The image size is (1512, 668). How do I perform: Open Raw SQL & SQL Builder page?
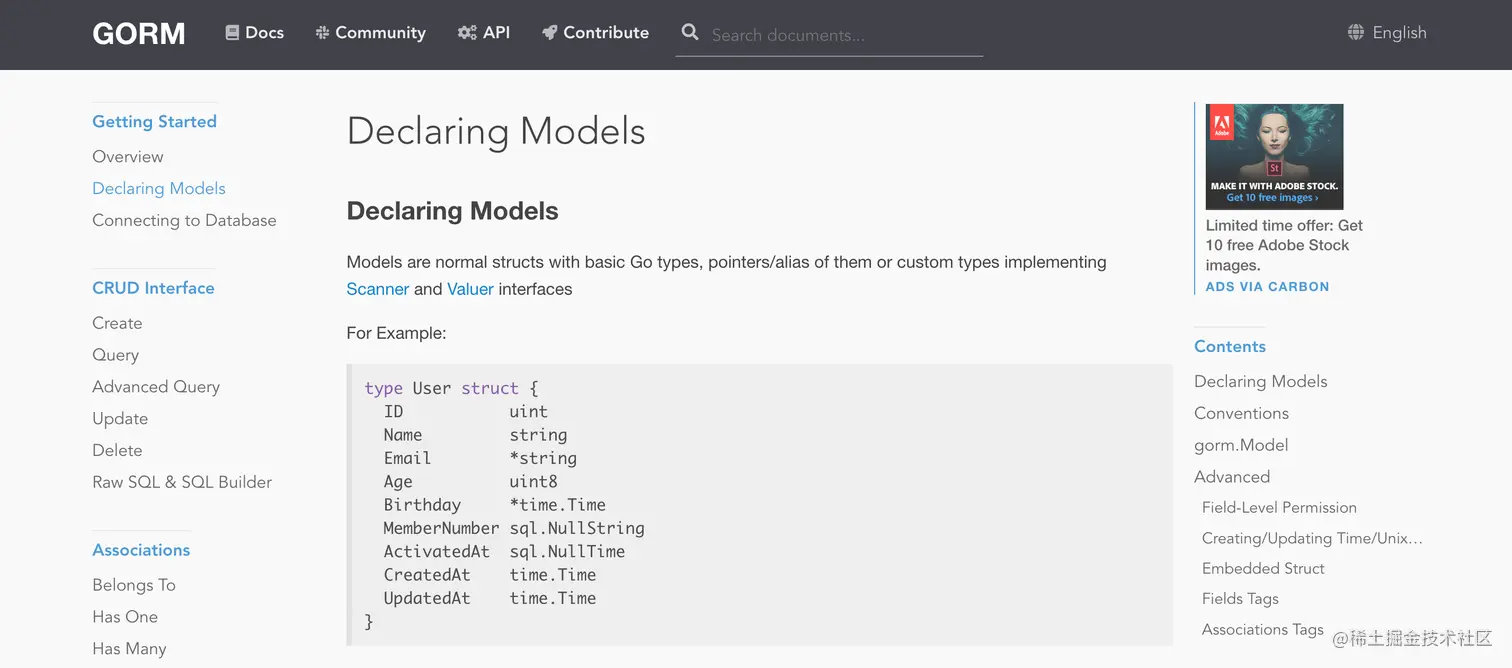(182, 482)
